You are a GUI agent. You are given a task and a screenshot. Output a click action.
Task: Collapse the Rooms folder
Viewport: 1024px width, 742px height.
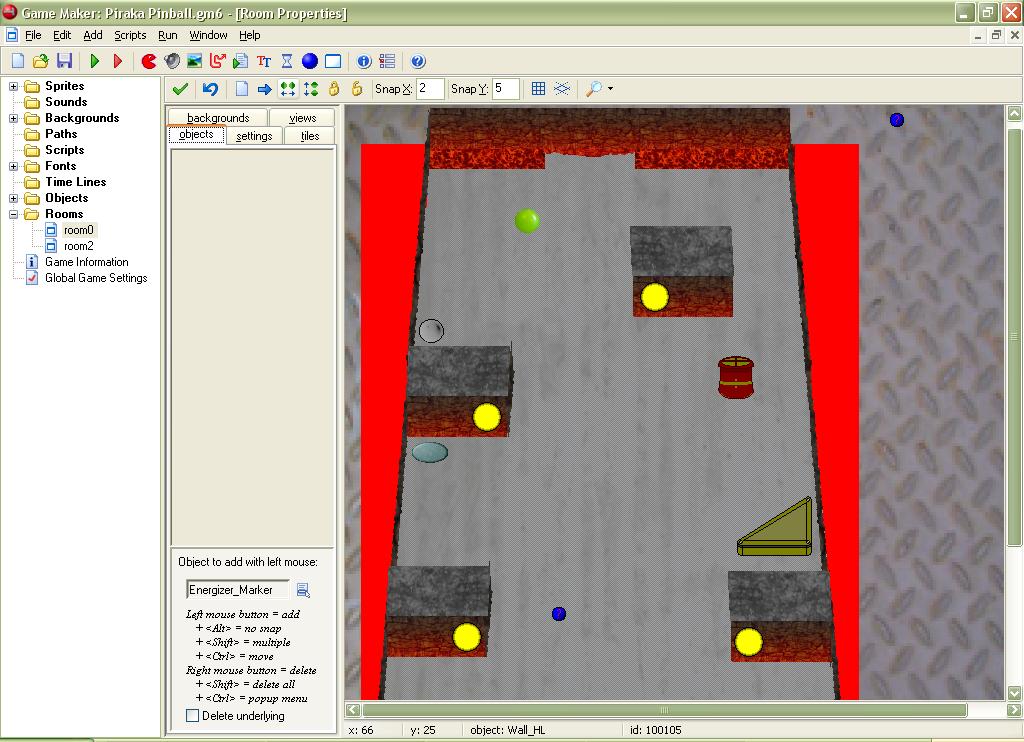coord(14,214)
